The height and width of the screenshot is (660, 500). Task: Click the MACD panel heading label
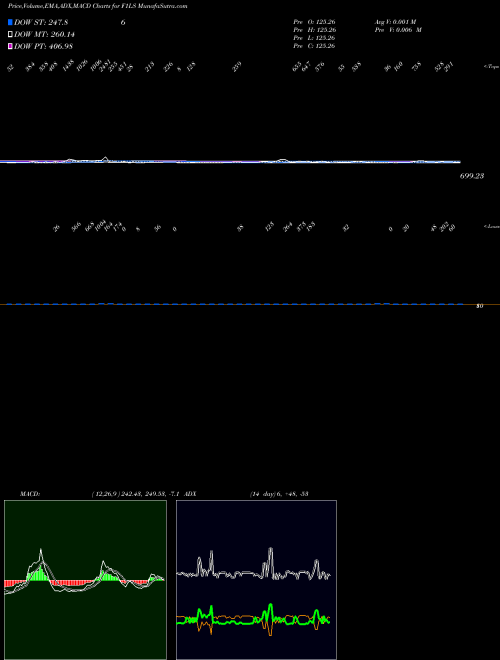[x=30, y=494]
